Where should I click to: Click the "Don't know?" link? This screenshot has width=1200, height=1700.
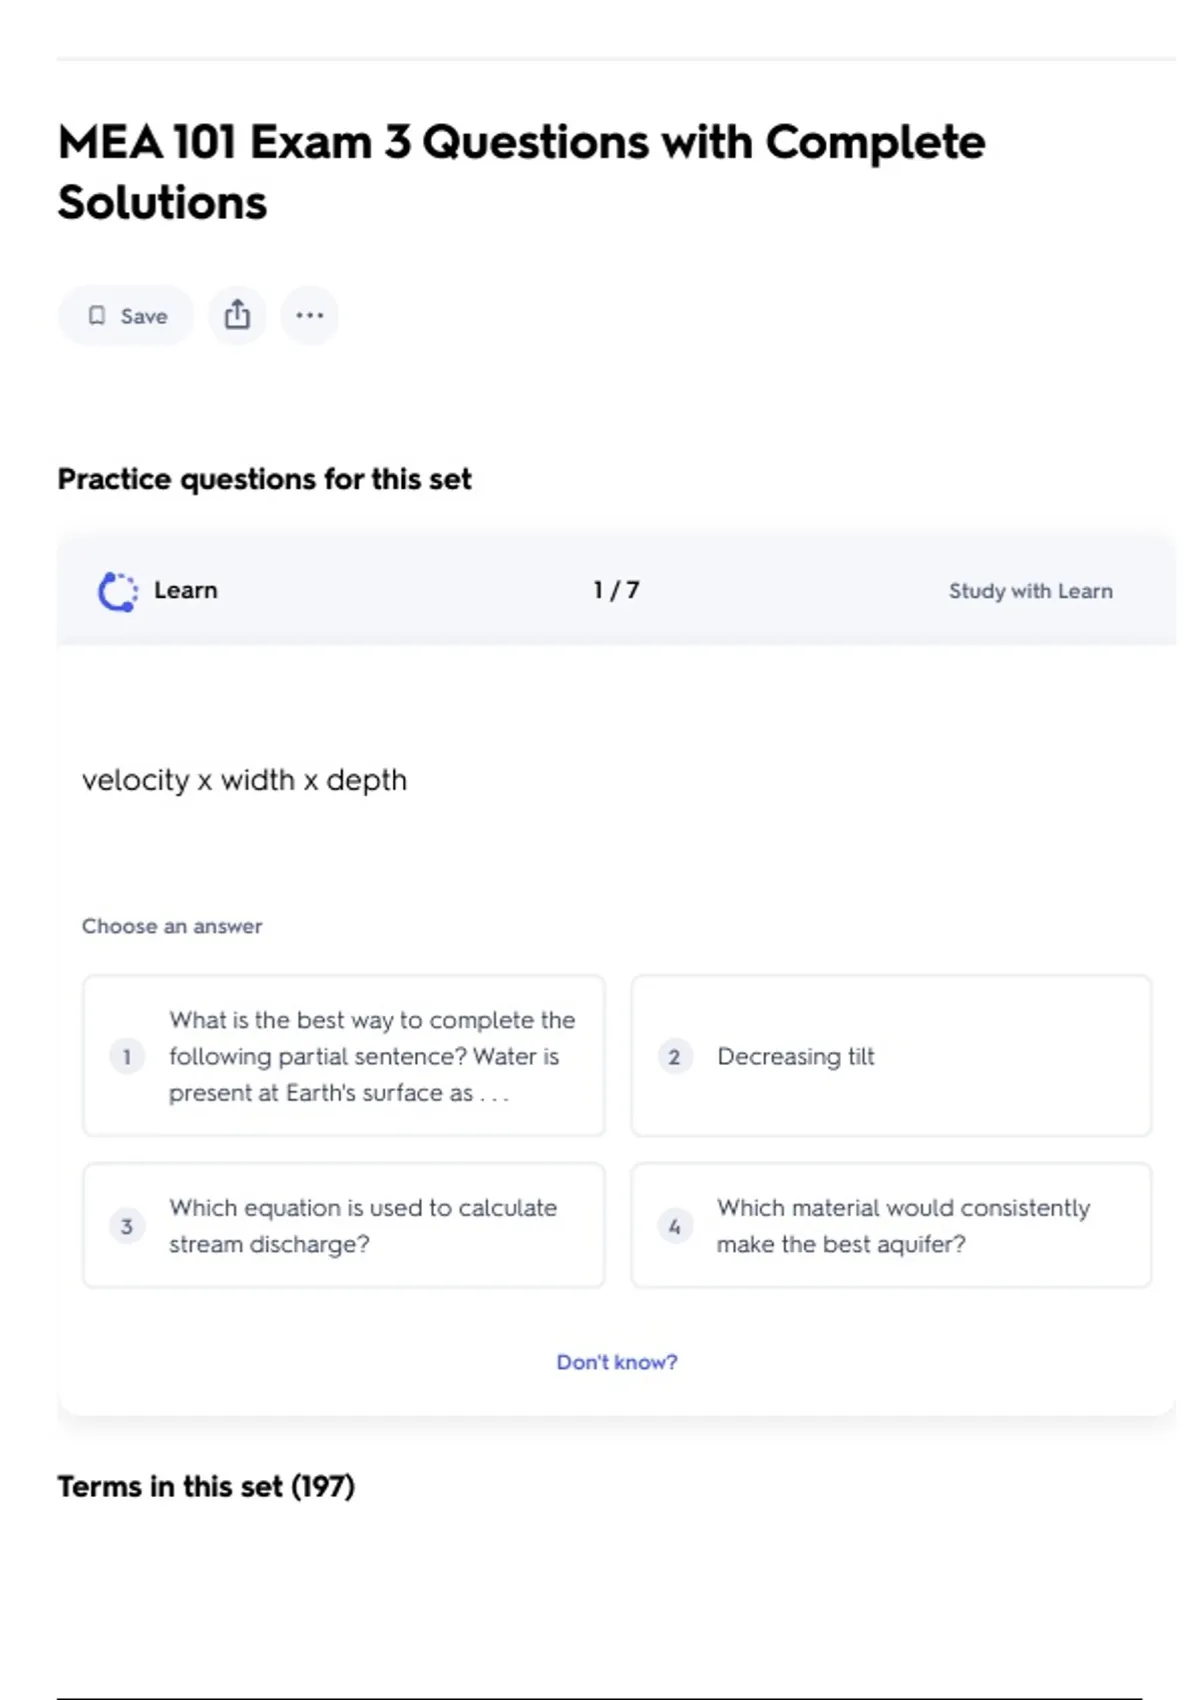(617, 1362)
